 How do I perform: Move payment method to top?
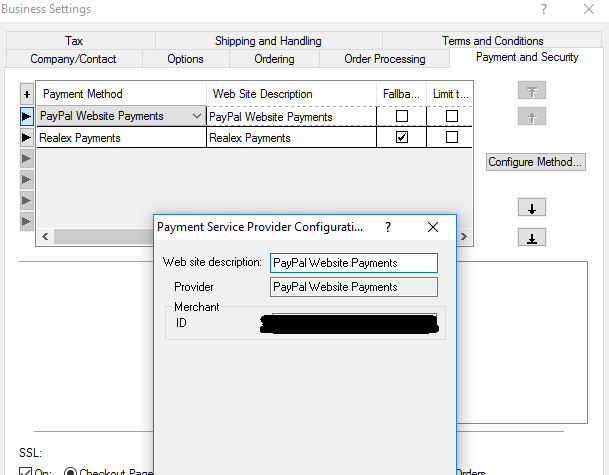532,91
